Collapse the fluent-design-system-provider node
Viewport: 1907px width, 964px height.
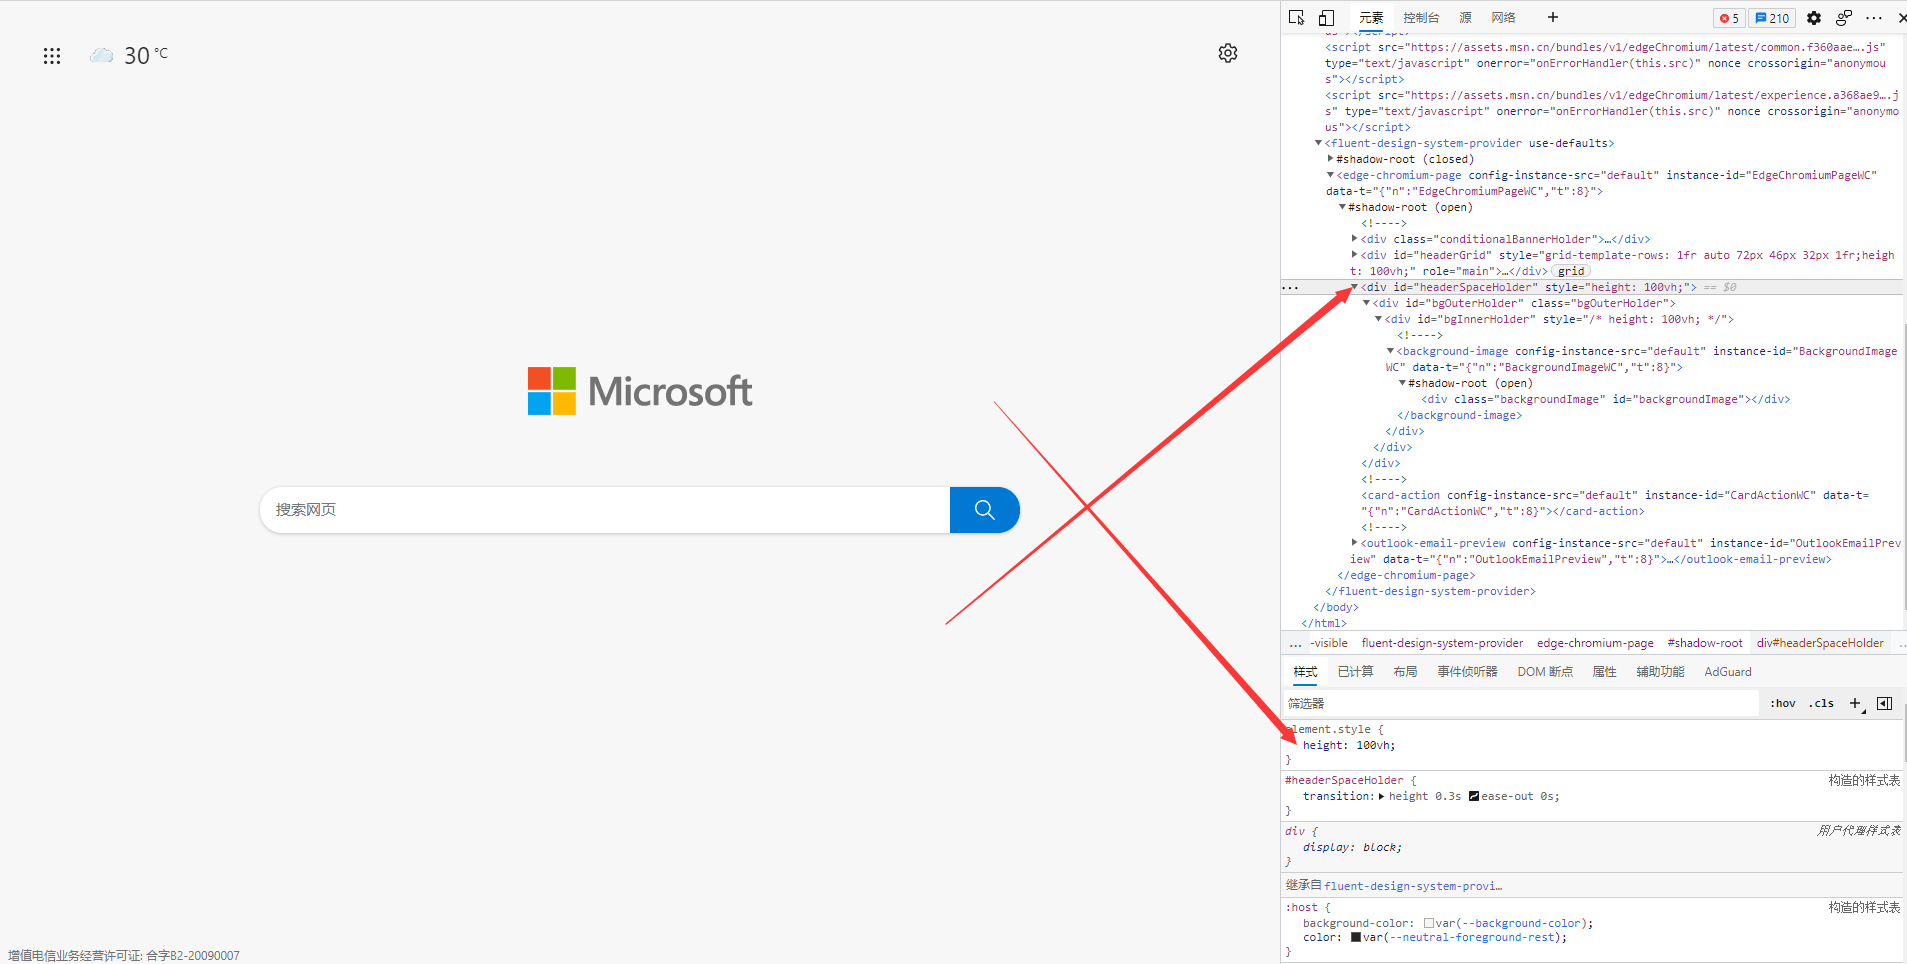click(x=1319, y=143)
